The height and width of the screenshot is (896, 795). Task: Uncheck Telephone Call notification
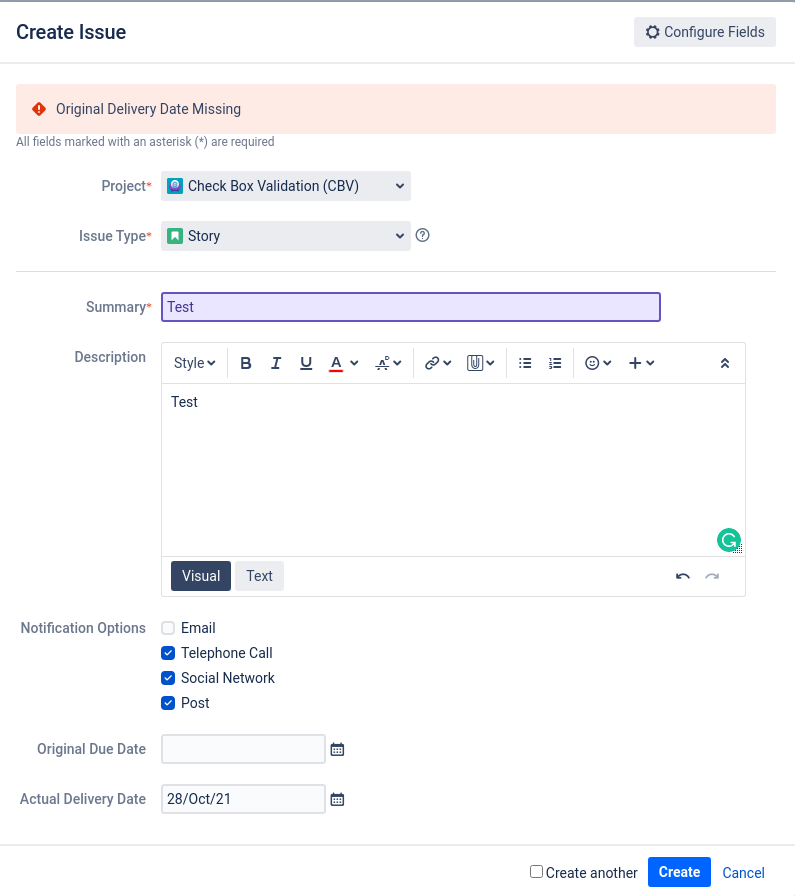tap(168, 653)
